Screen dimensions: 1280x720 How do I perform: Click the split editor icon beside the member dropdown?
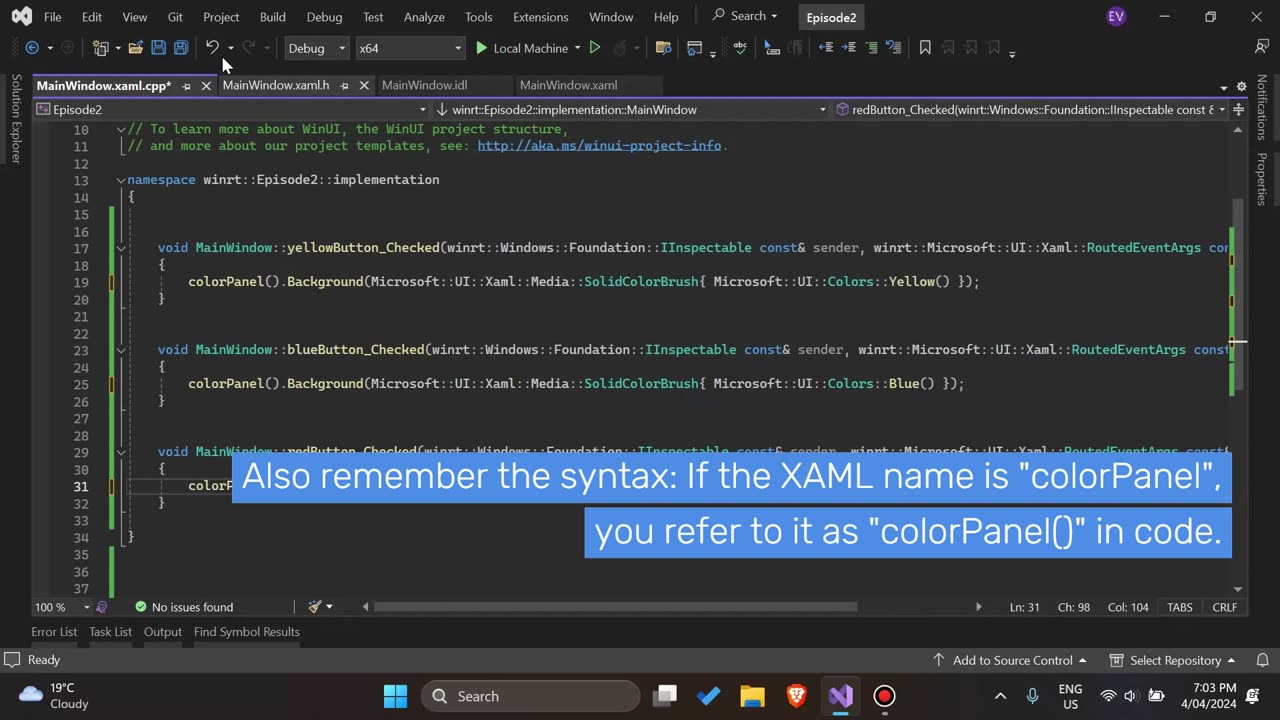pyautogui.click(x=1238, y=109)
